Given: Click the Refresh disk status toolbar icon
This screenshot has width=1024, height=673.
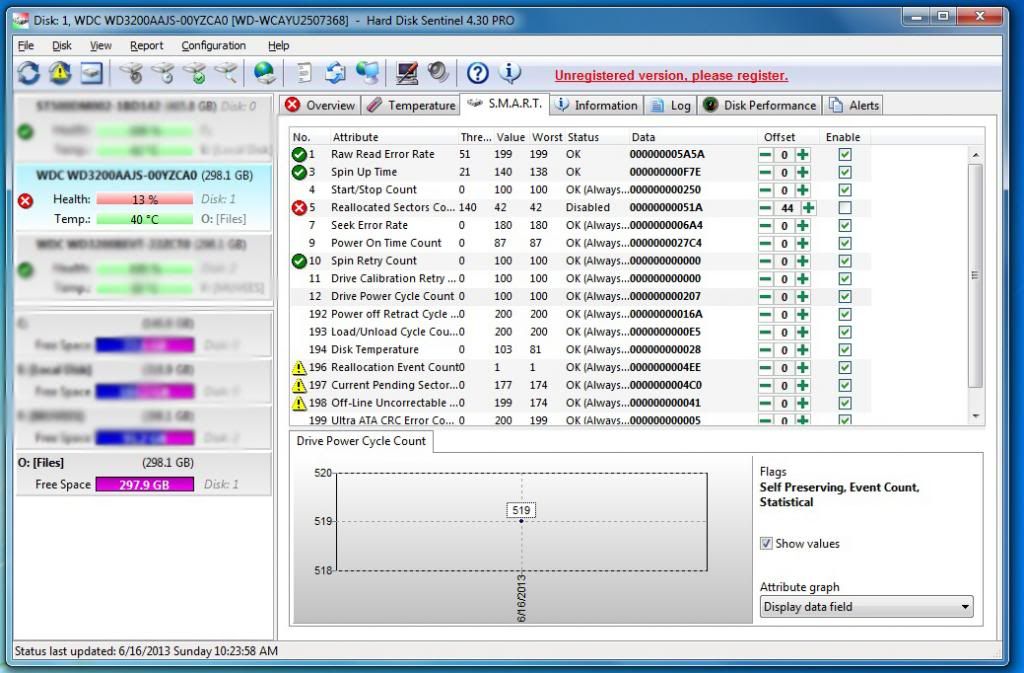Looking at the screenshot, I should point(29,73).
